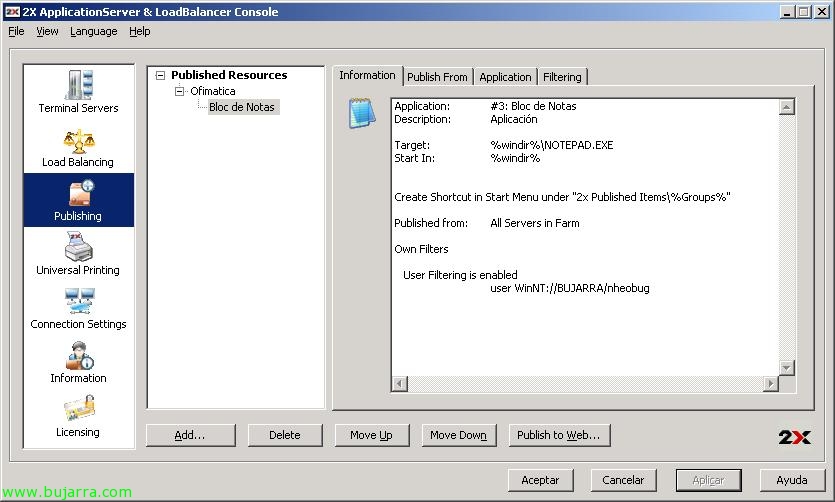Collapse the Ofimatica group node
This screenshot has width=835, height=502.
pos(179,92)
